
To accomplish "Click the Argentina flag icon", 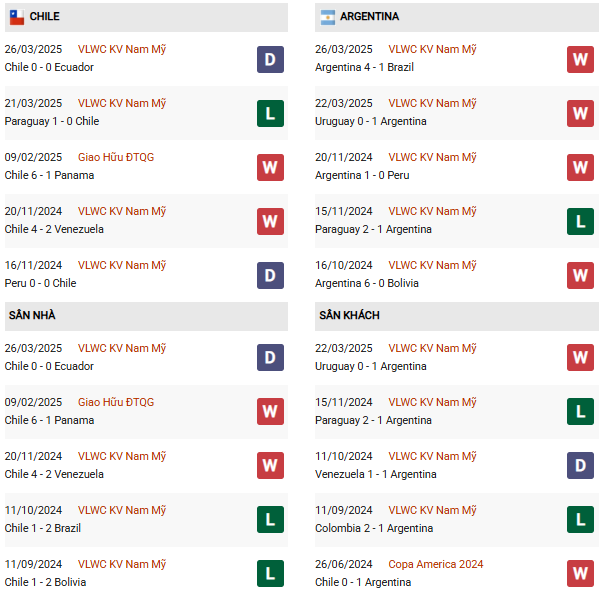I will pos(328,17).
